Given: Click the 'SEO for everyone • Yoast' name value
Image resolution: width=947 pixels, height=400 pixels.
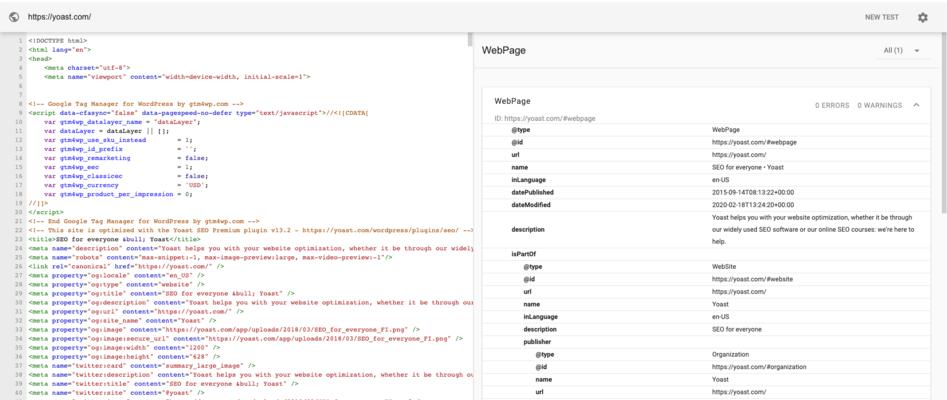Looking at the screenshot, I should (748, 167).
